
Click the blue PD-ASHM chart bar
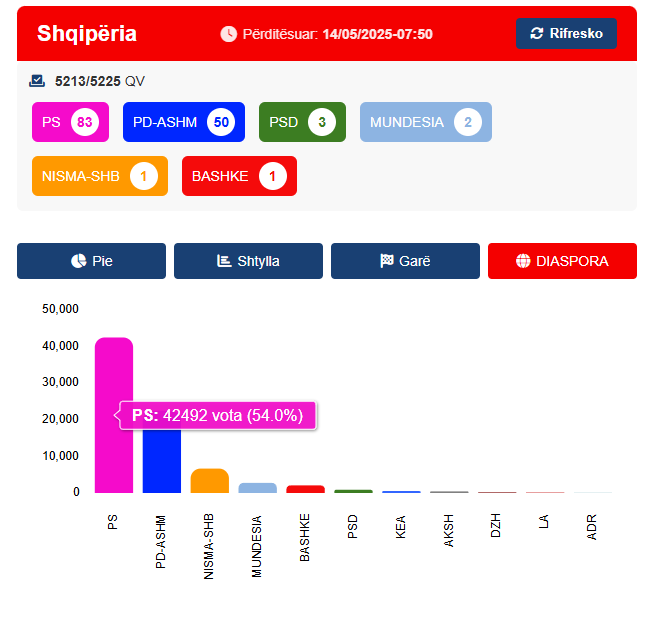(162, 461)
